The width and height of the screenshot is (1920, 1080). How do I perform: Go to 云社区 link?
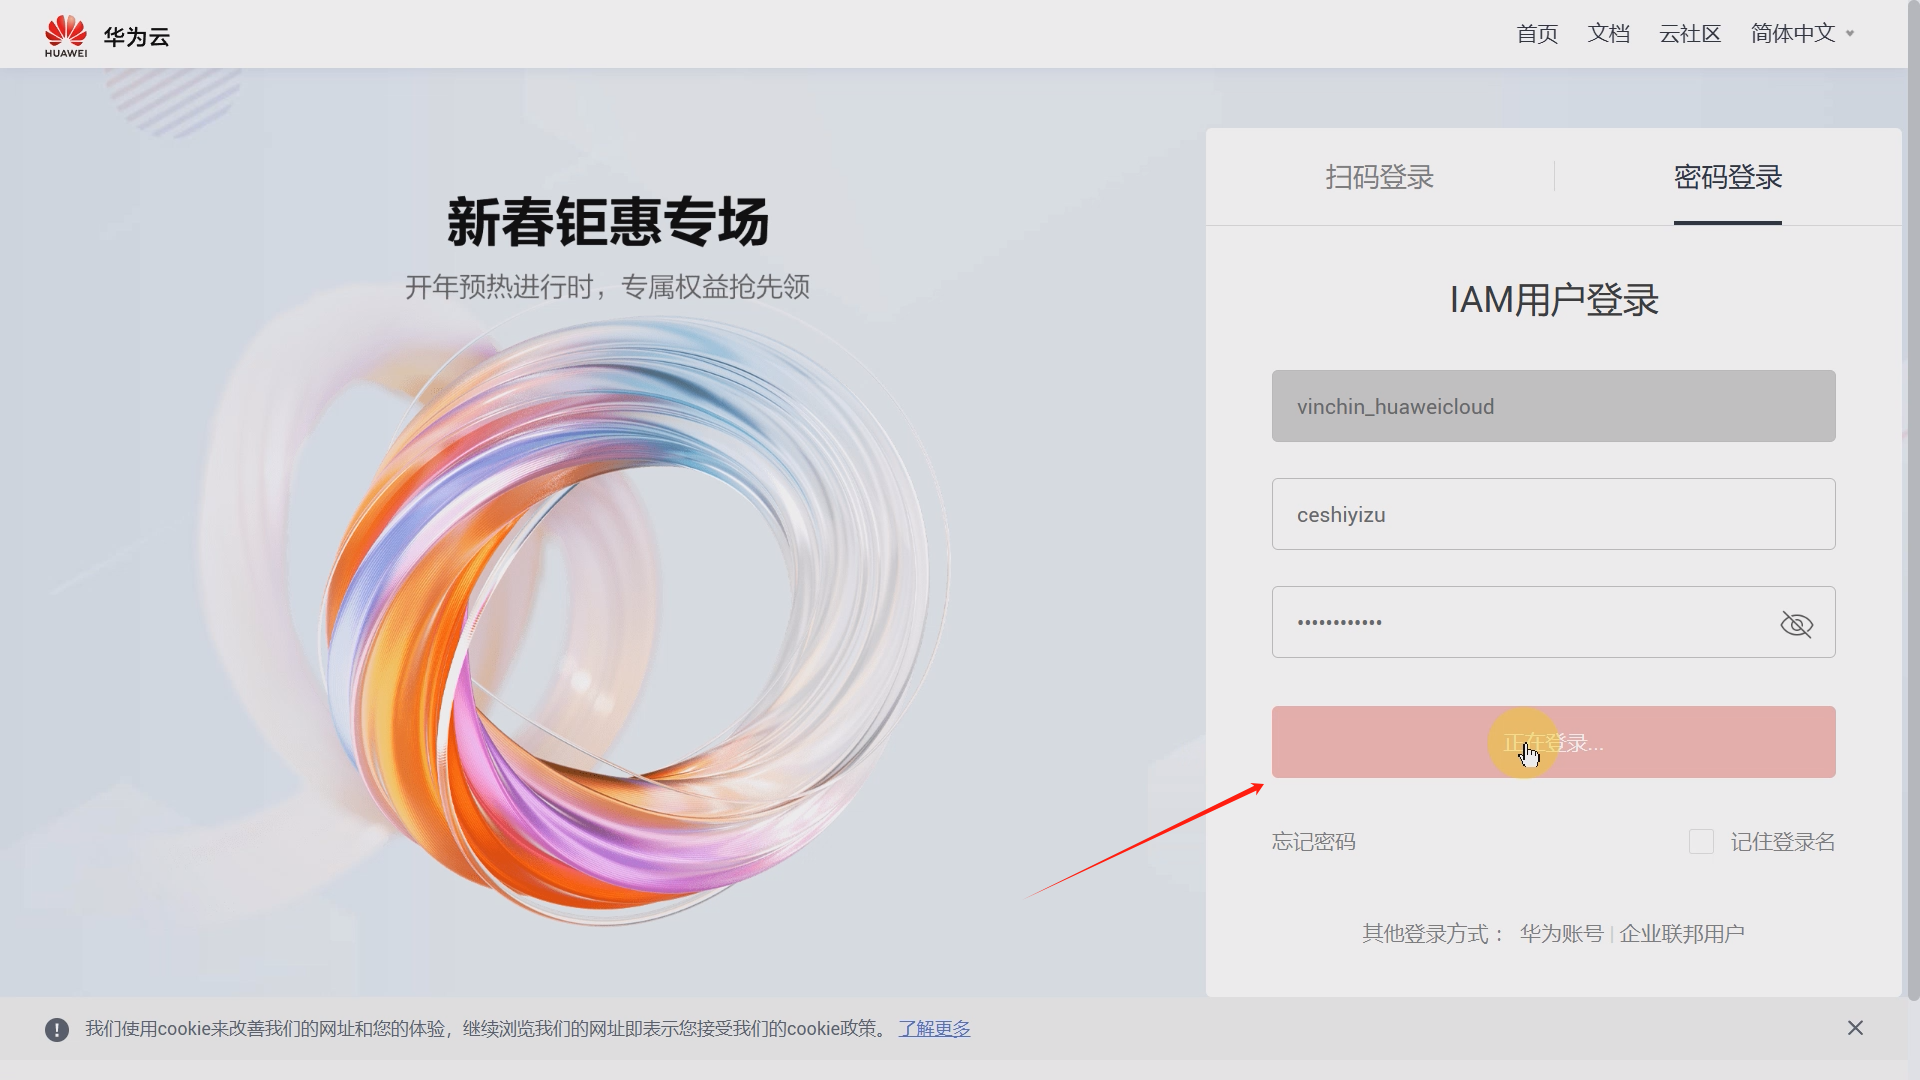click(x=1690, y=34)
